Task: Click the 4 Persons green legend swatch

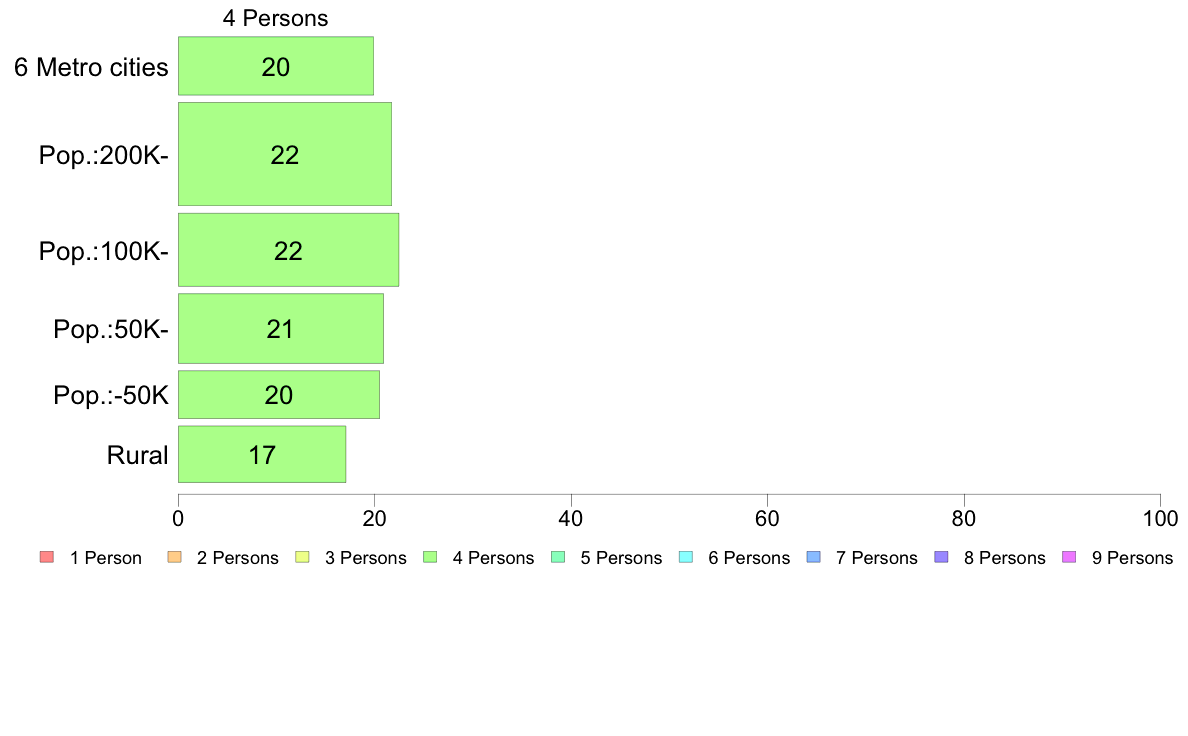Action: tap(430, 557)
